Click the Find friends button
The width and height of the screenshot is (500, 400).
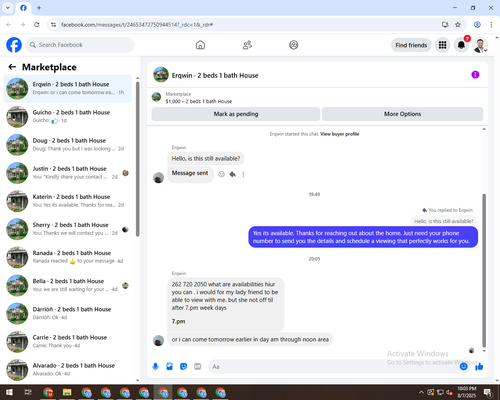[x=411, y=45]
